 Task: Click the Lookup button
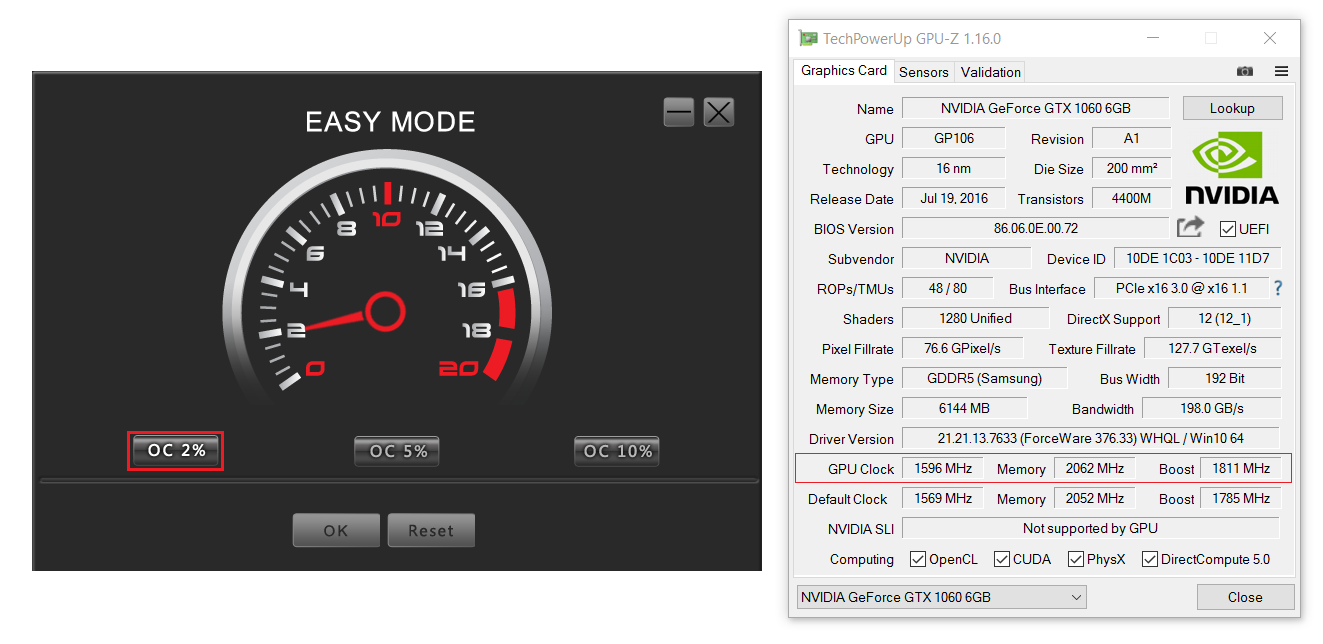1232,108
